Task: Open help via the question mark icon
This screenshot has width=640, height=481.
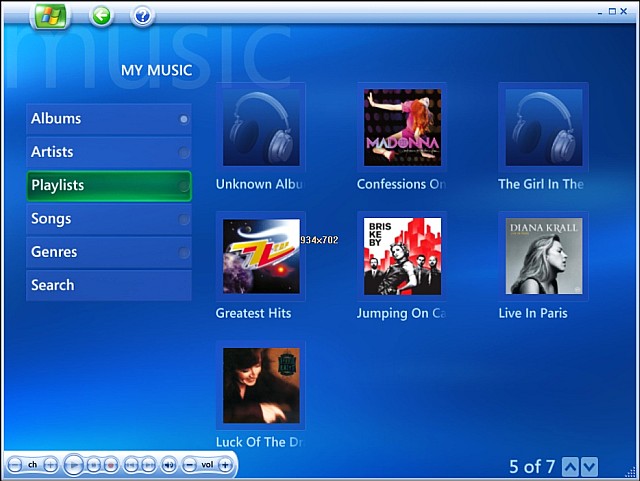Action: pos(142,16)
